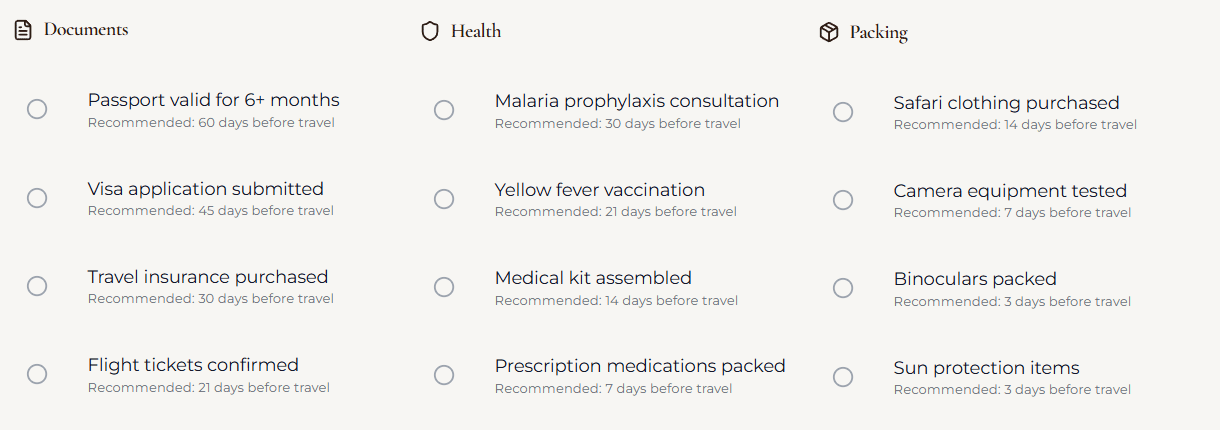
Task: Toggle Flight tickets confirmed checkbox
Action: 37,374
